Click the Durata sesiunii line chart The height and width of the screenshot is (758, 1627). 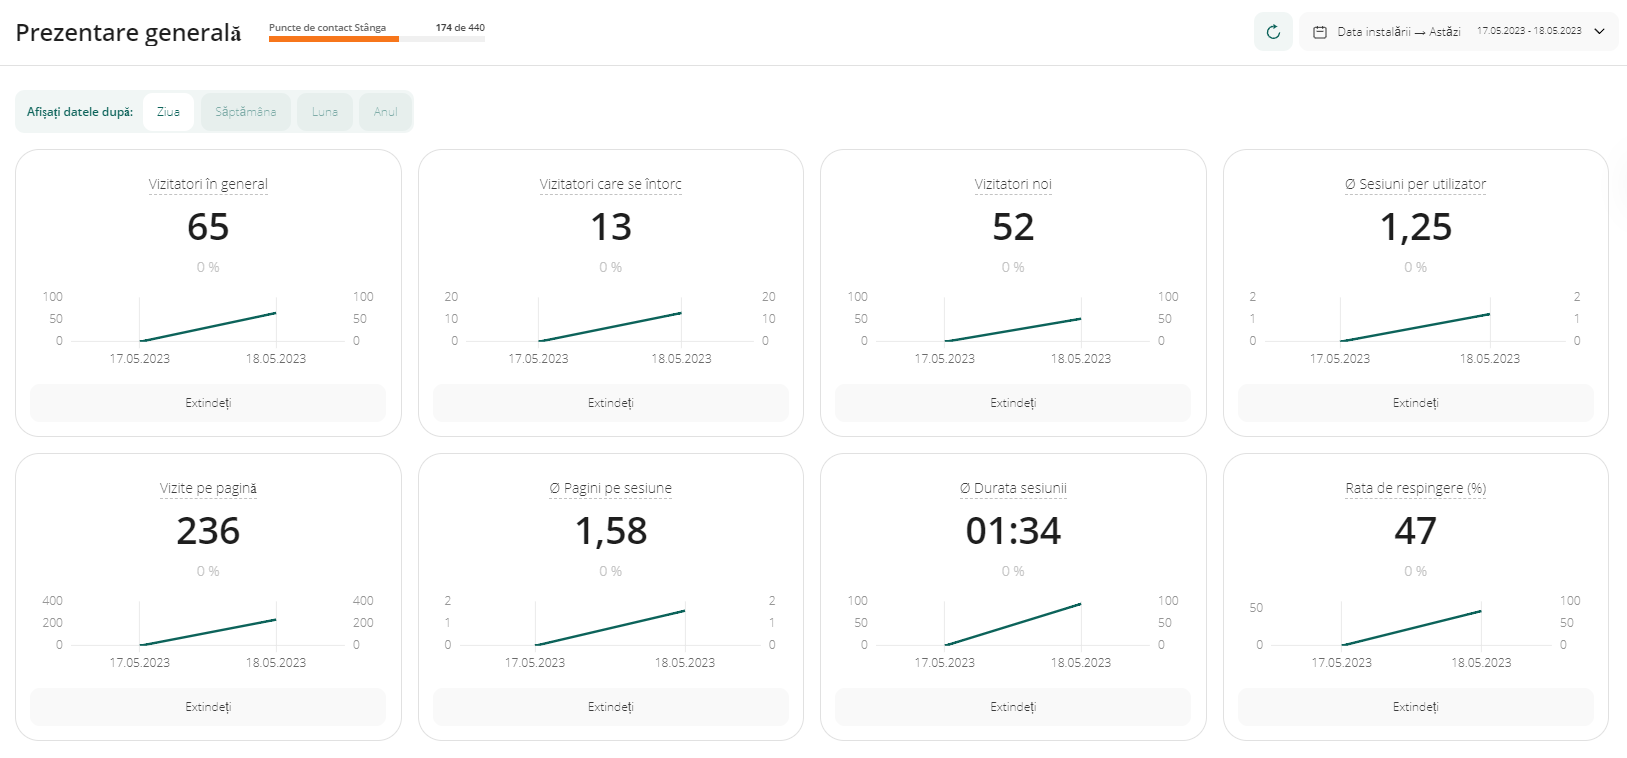pyautogui.click(x=1012, y=625)
